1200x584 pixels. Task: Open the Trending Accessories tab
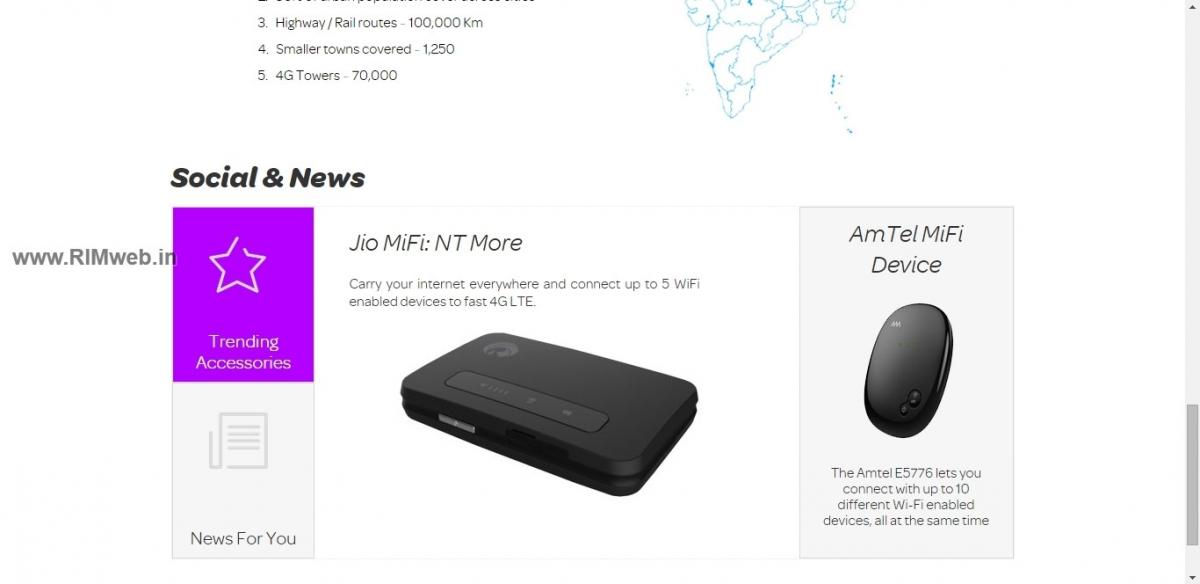pyautogui.click(x=243, y=295)
